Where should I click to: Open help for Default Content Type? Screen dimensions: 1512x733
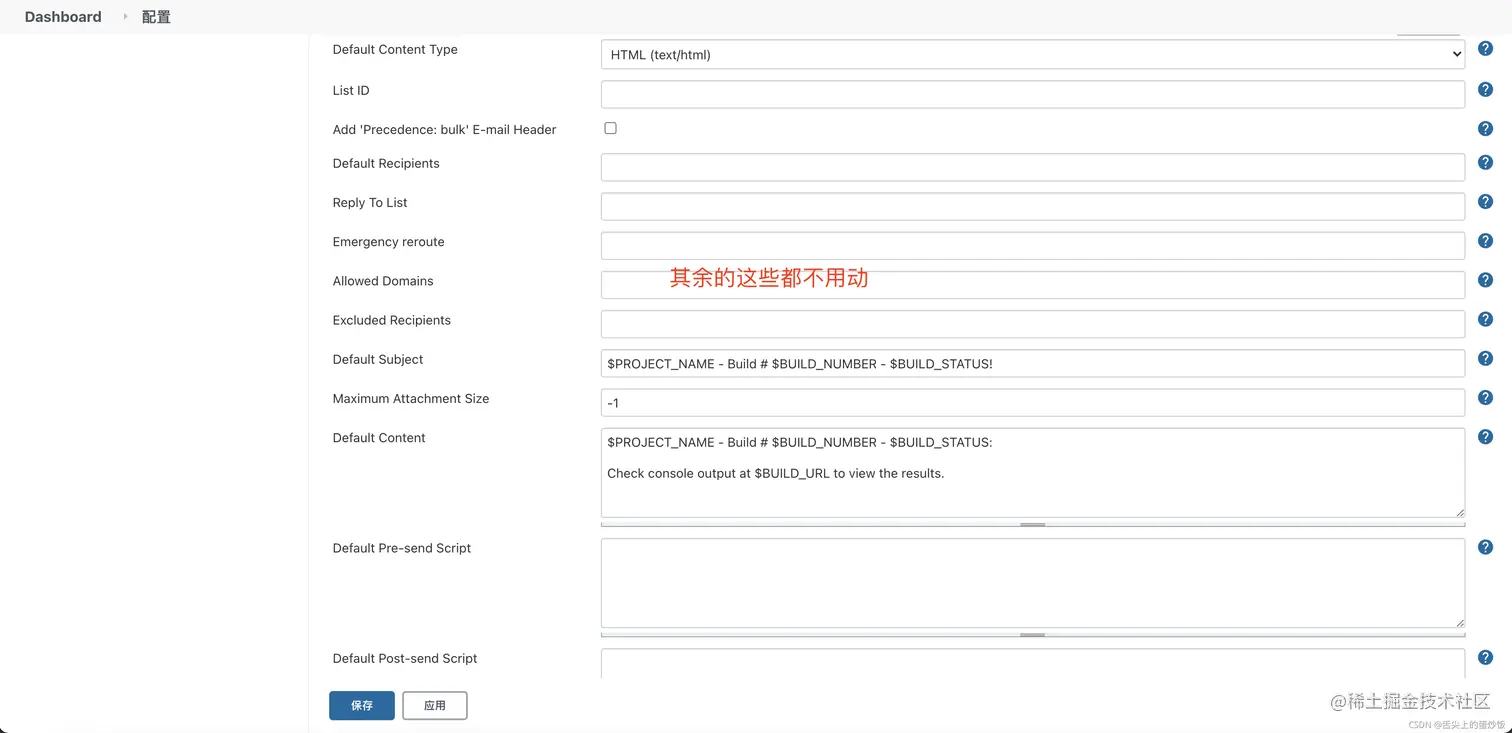tap(1485, 49)
